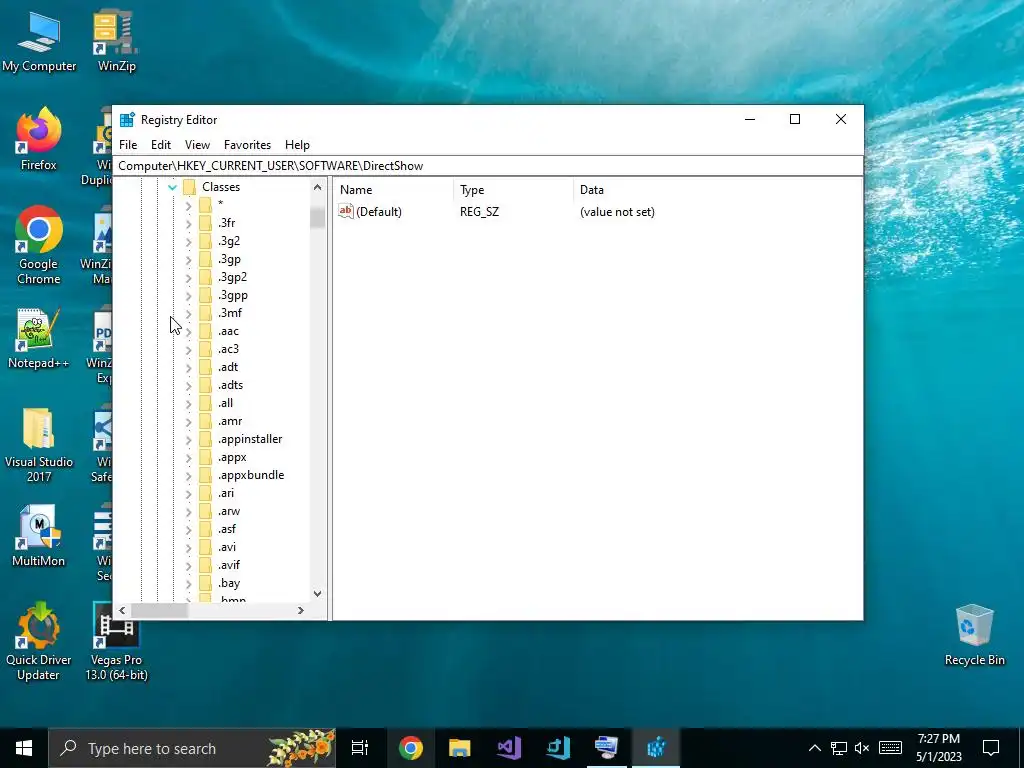Open Chrome from the taskbar
The height and width of the screenshot is (768, 1024).
(x=411, y=748)
